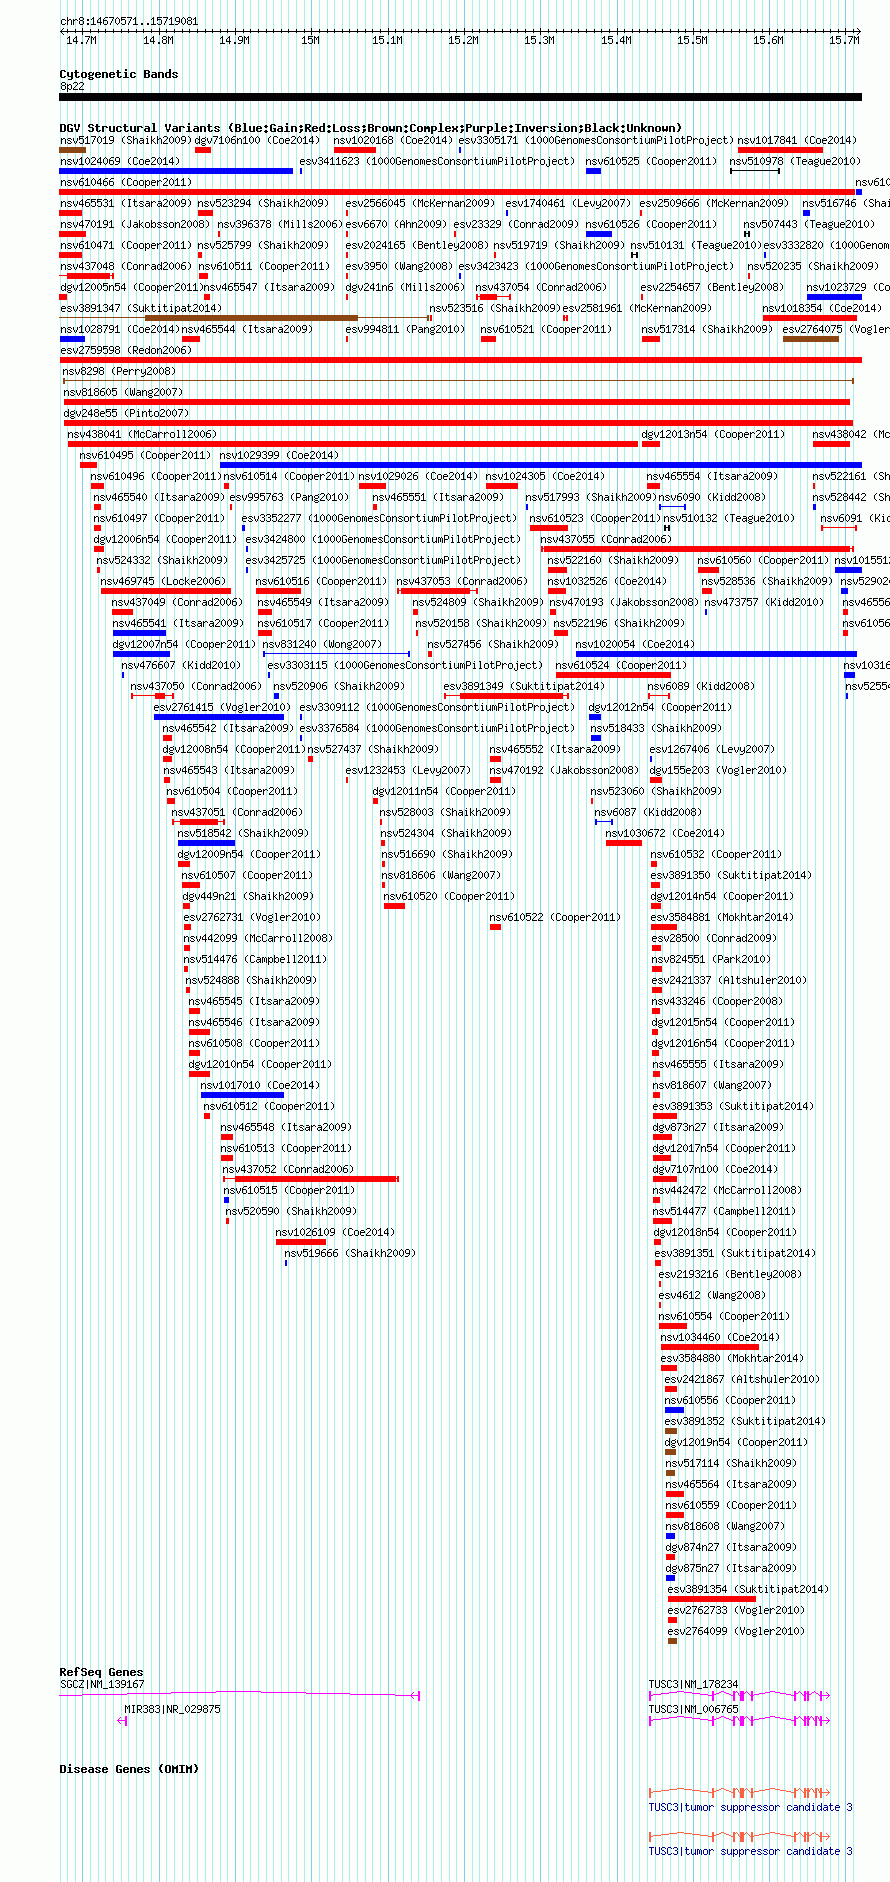Select nsv518542 (Shaikh2009) variant label
The image size is (890, 1882).
click(x=243, y=833)
